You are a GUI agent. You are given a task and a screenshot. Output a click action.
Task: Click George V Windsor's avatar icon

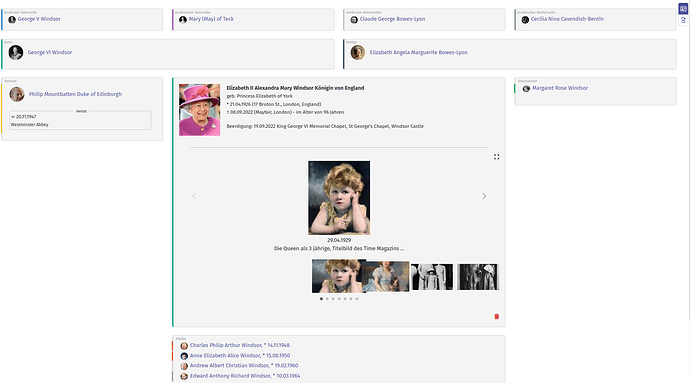pyautogui.click(x=12, y=19)
